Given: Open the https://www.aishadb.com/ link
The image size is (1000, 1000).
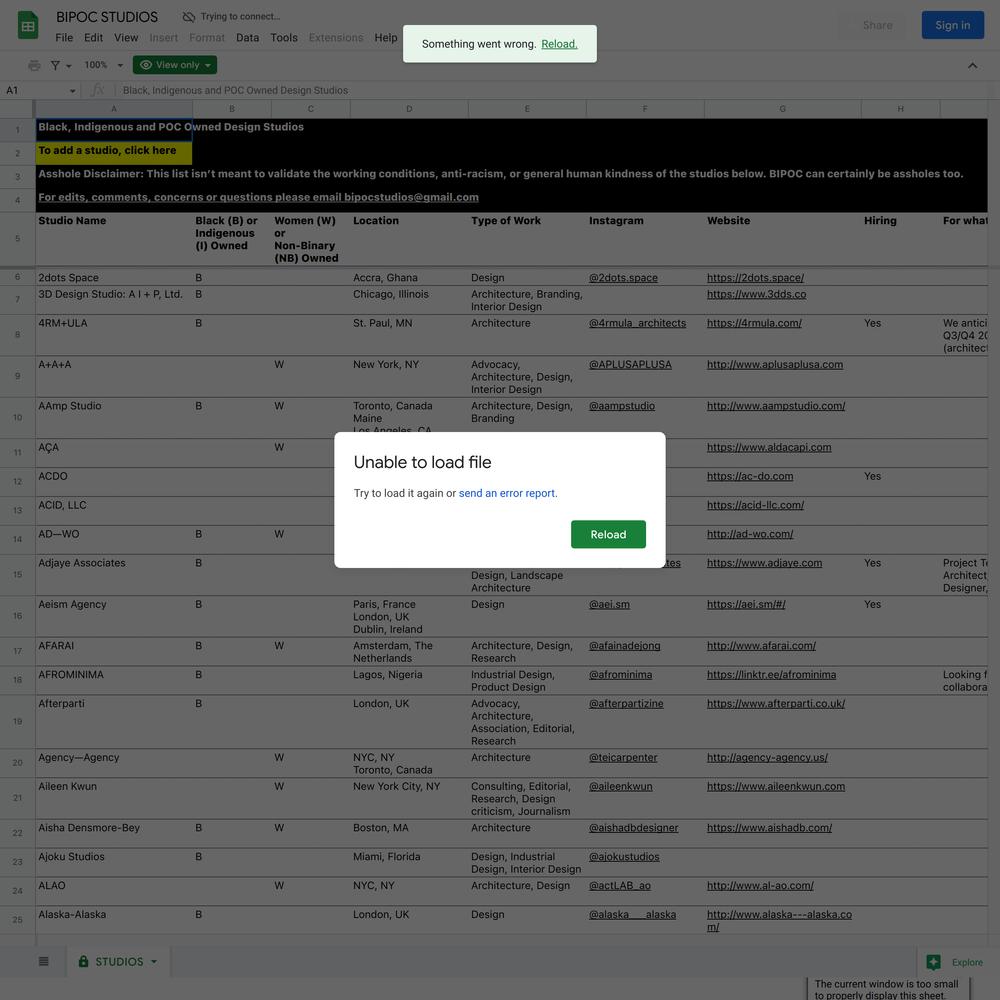Looking at the screenshot, I should click(770, 828).
